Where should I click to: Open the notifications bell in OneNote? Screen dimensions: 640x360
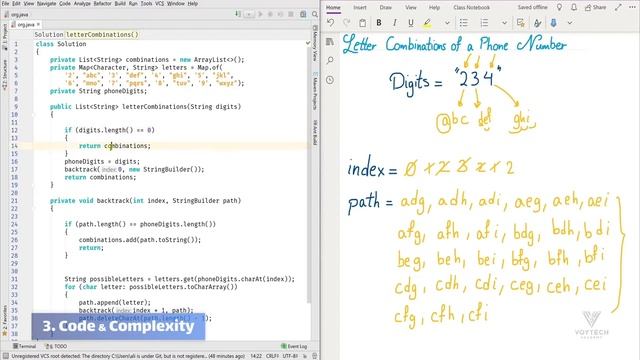click(x=574, y=7)
